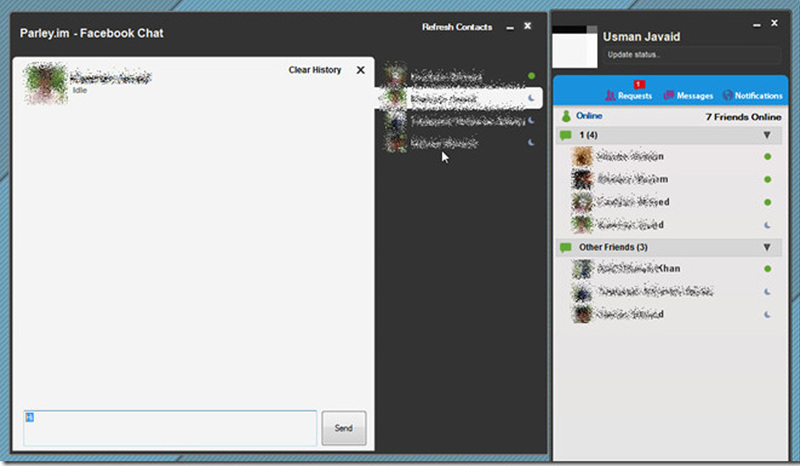Viewport: 800px width, 466px height.
Task: Focus the chat message input box
Action: pos(170,428)
